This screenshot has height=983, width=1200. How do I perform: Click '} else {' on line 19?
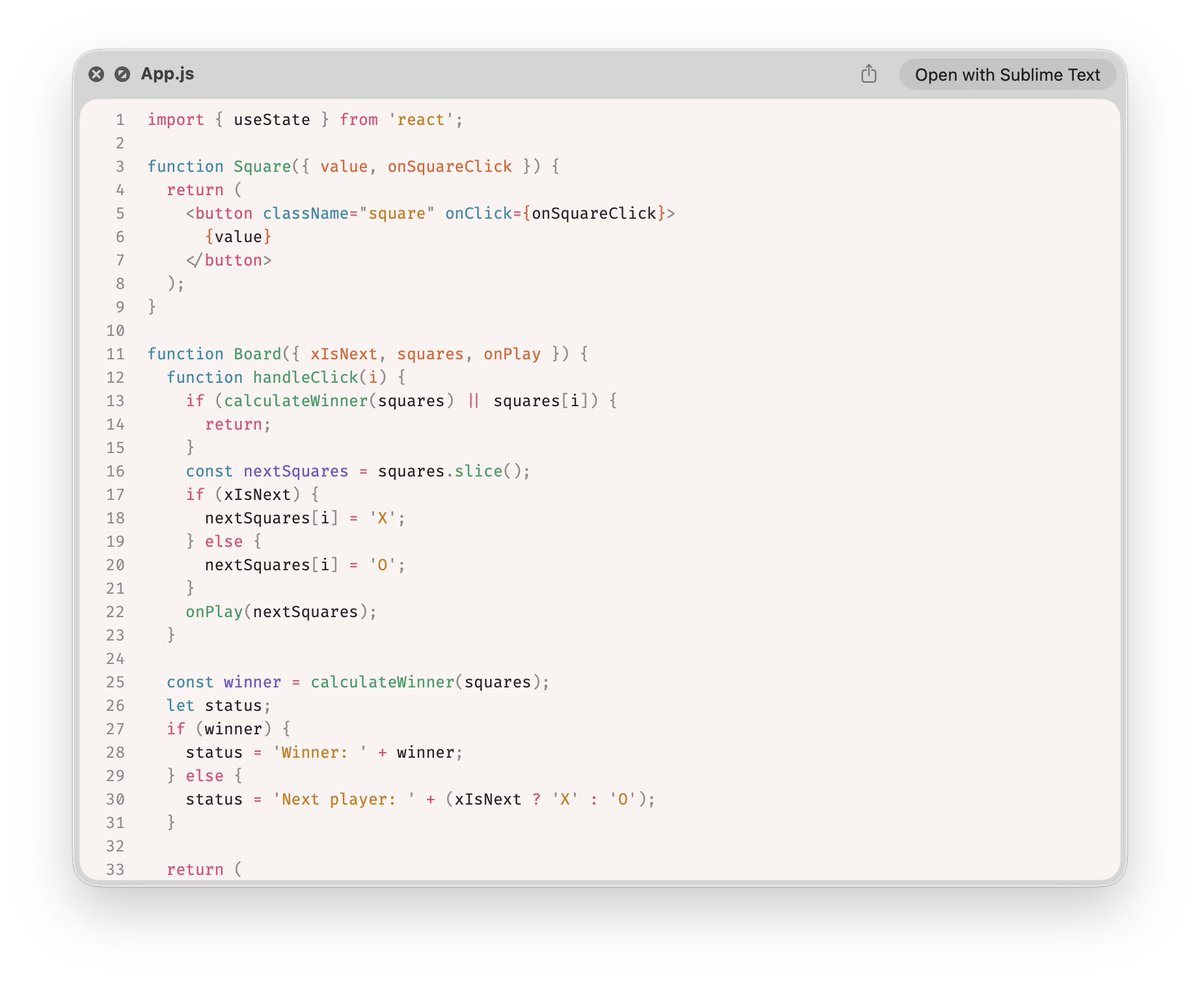coord(224,541)
